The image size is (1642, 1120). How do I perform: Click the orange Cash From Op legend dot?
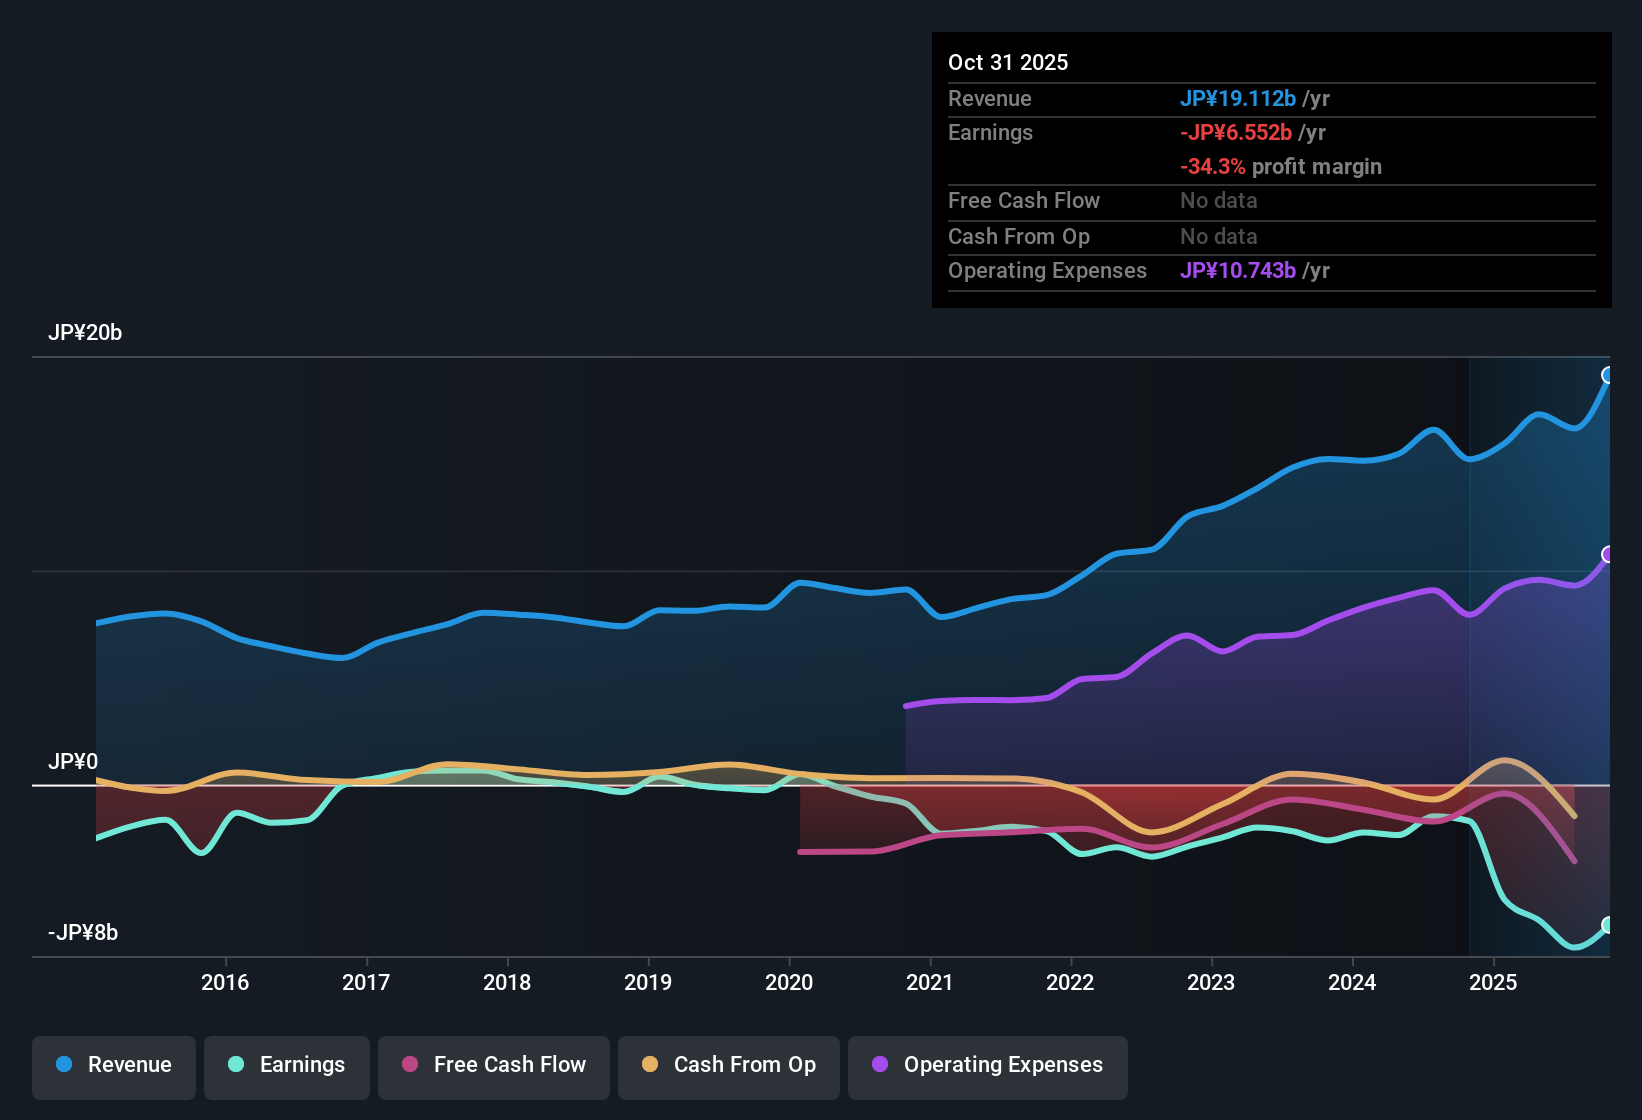[650, 1066]
